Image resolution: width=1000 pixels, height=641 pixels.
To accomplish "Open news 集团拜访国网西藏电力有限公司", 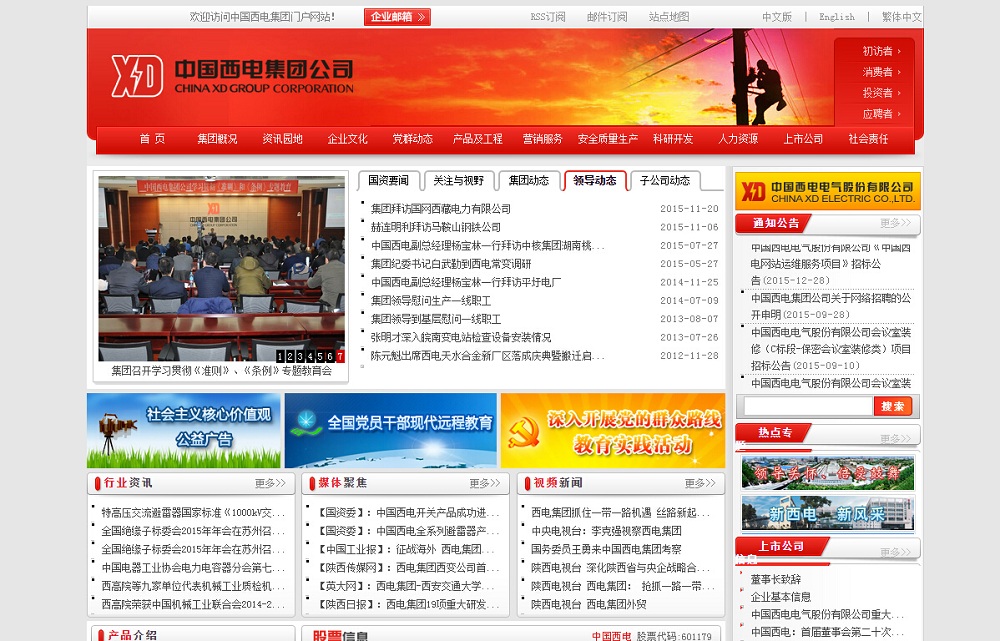I will point(441,209).
